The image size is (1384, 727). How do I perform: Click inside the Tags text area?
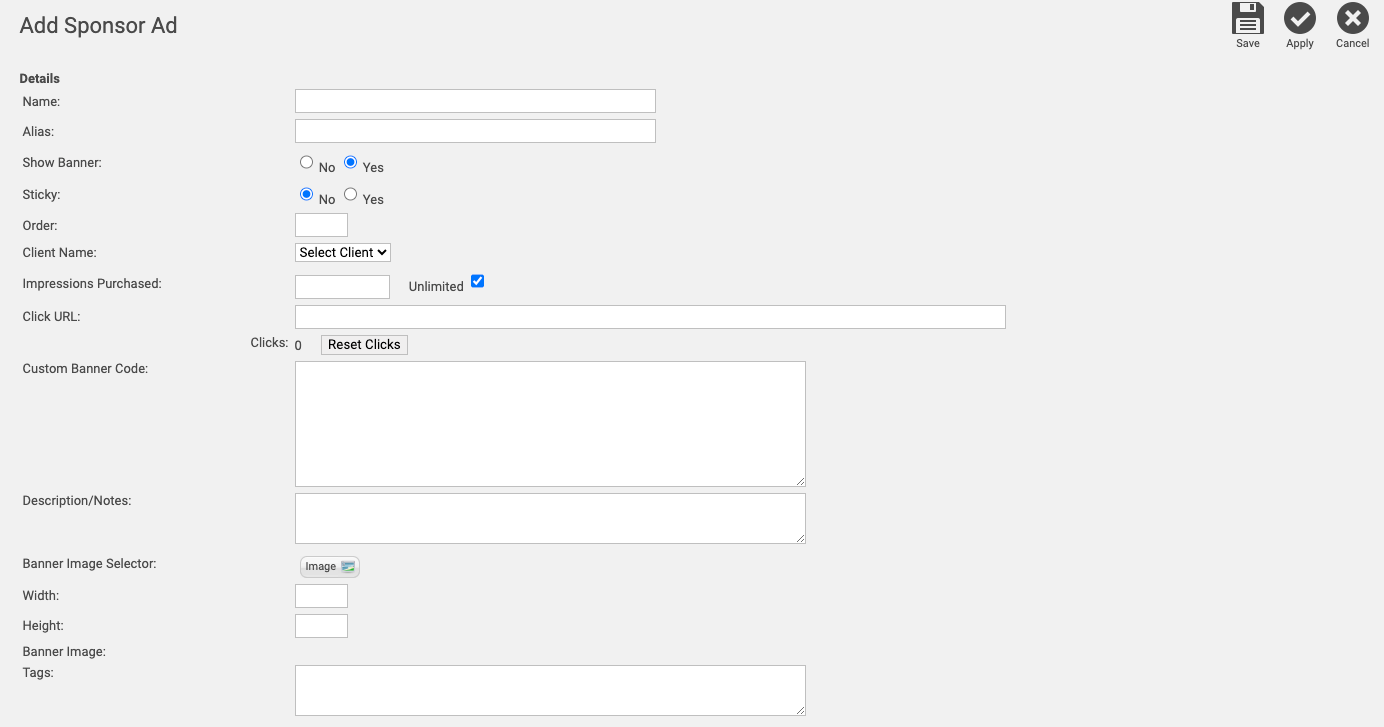click(x=550, y=690)
